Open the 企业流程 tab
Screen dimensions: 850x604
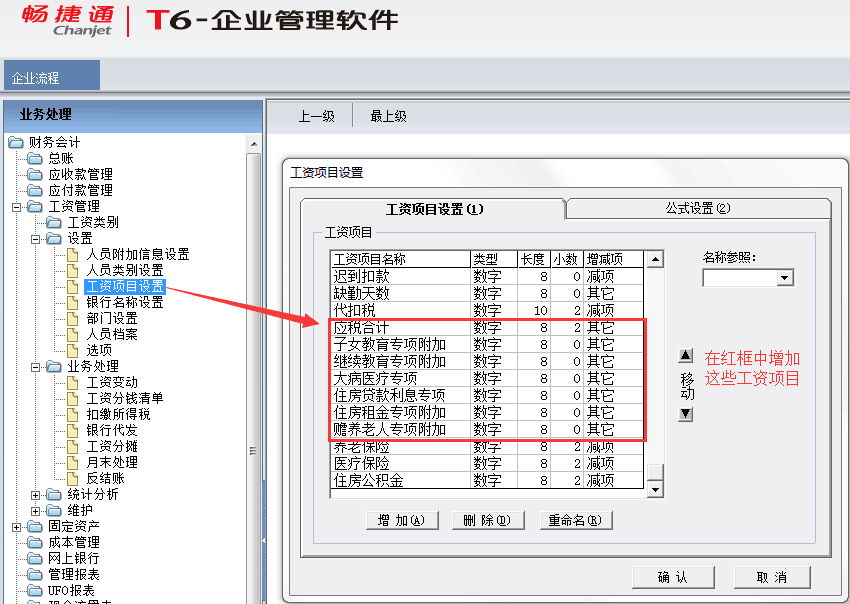click(x=51, y=75)
